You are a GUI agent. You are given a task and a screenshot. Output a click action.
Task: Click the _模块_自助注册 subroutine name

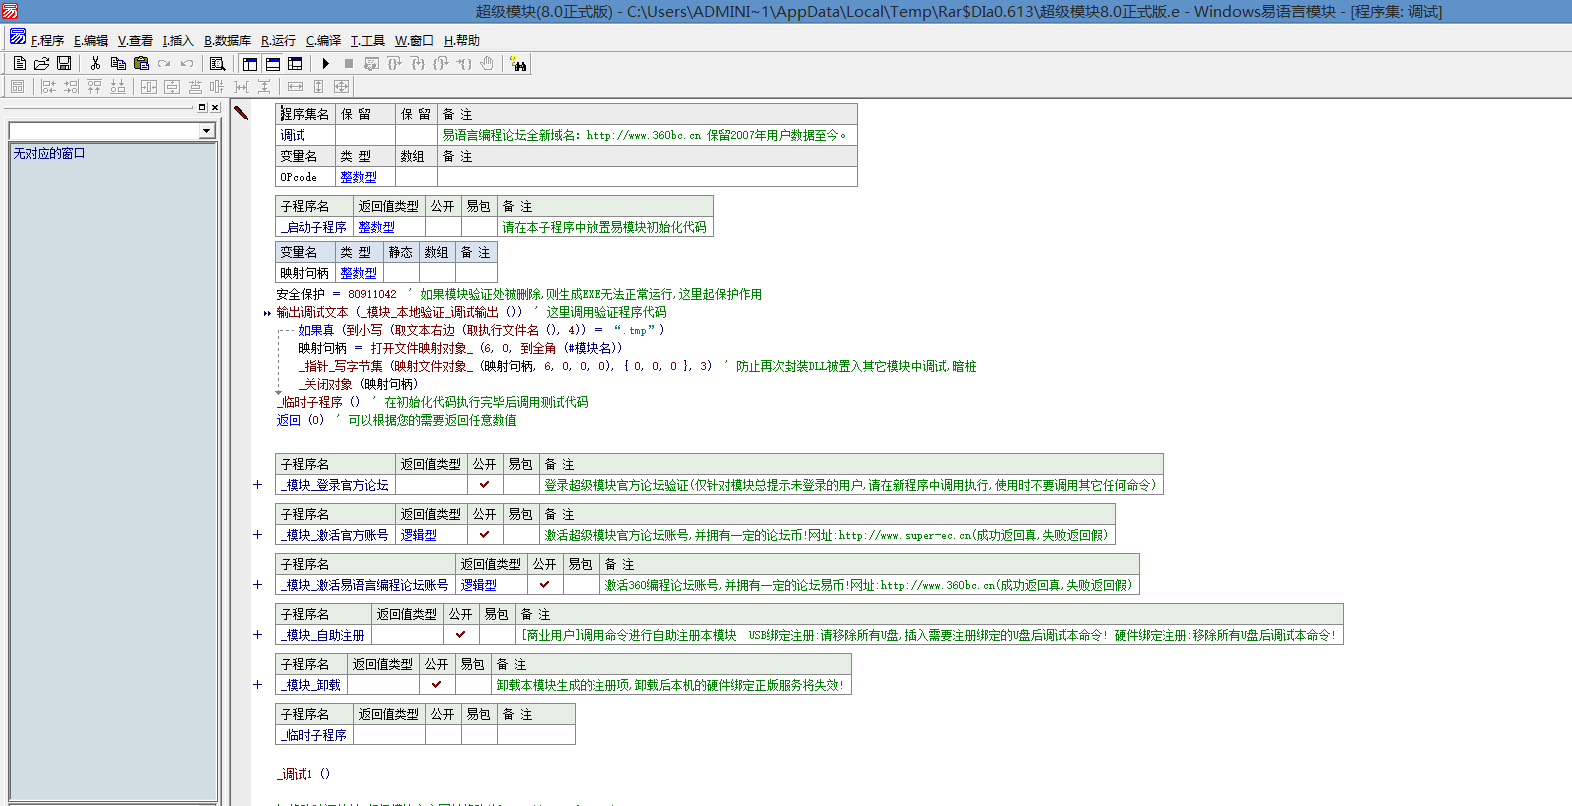tap(322, 635)
